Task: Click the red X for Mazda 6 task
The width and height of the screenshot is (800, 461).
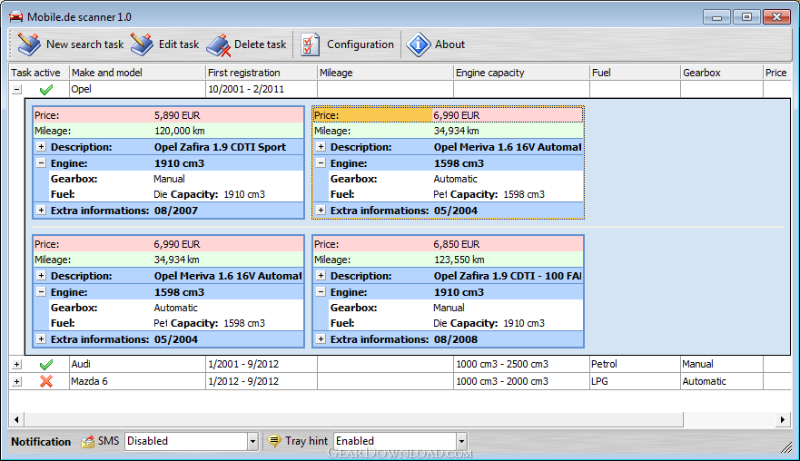Action: click(x=46, y=381)
